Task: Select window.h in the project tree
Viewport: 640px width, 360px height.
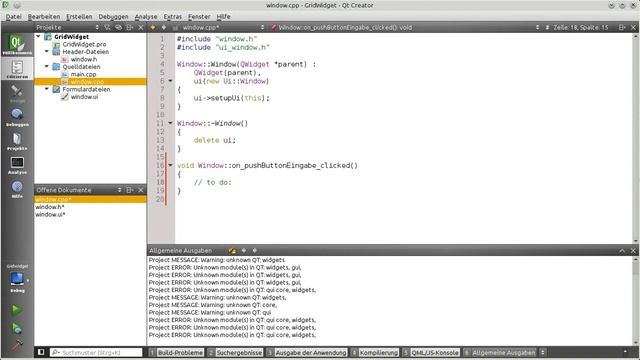Action: point(84,59)
